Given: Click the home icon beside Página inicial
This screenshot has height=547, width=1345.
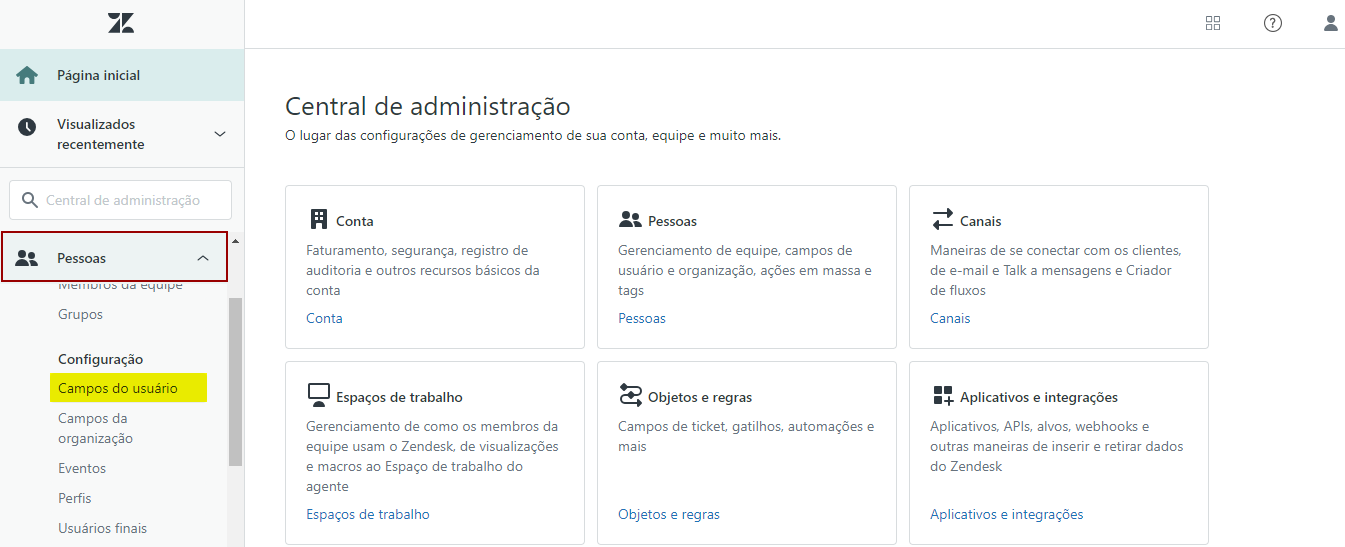Looking at the screenshot, I should click(27, 75).
